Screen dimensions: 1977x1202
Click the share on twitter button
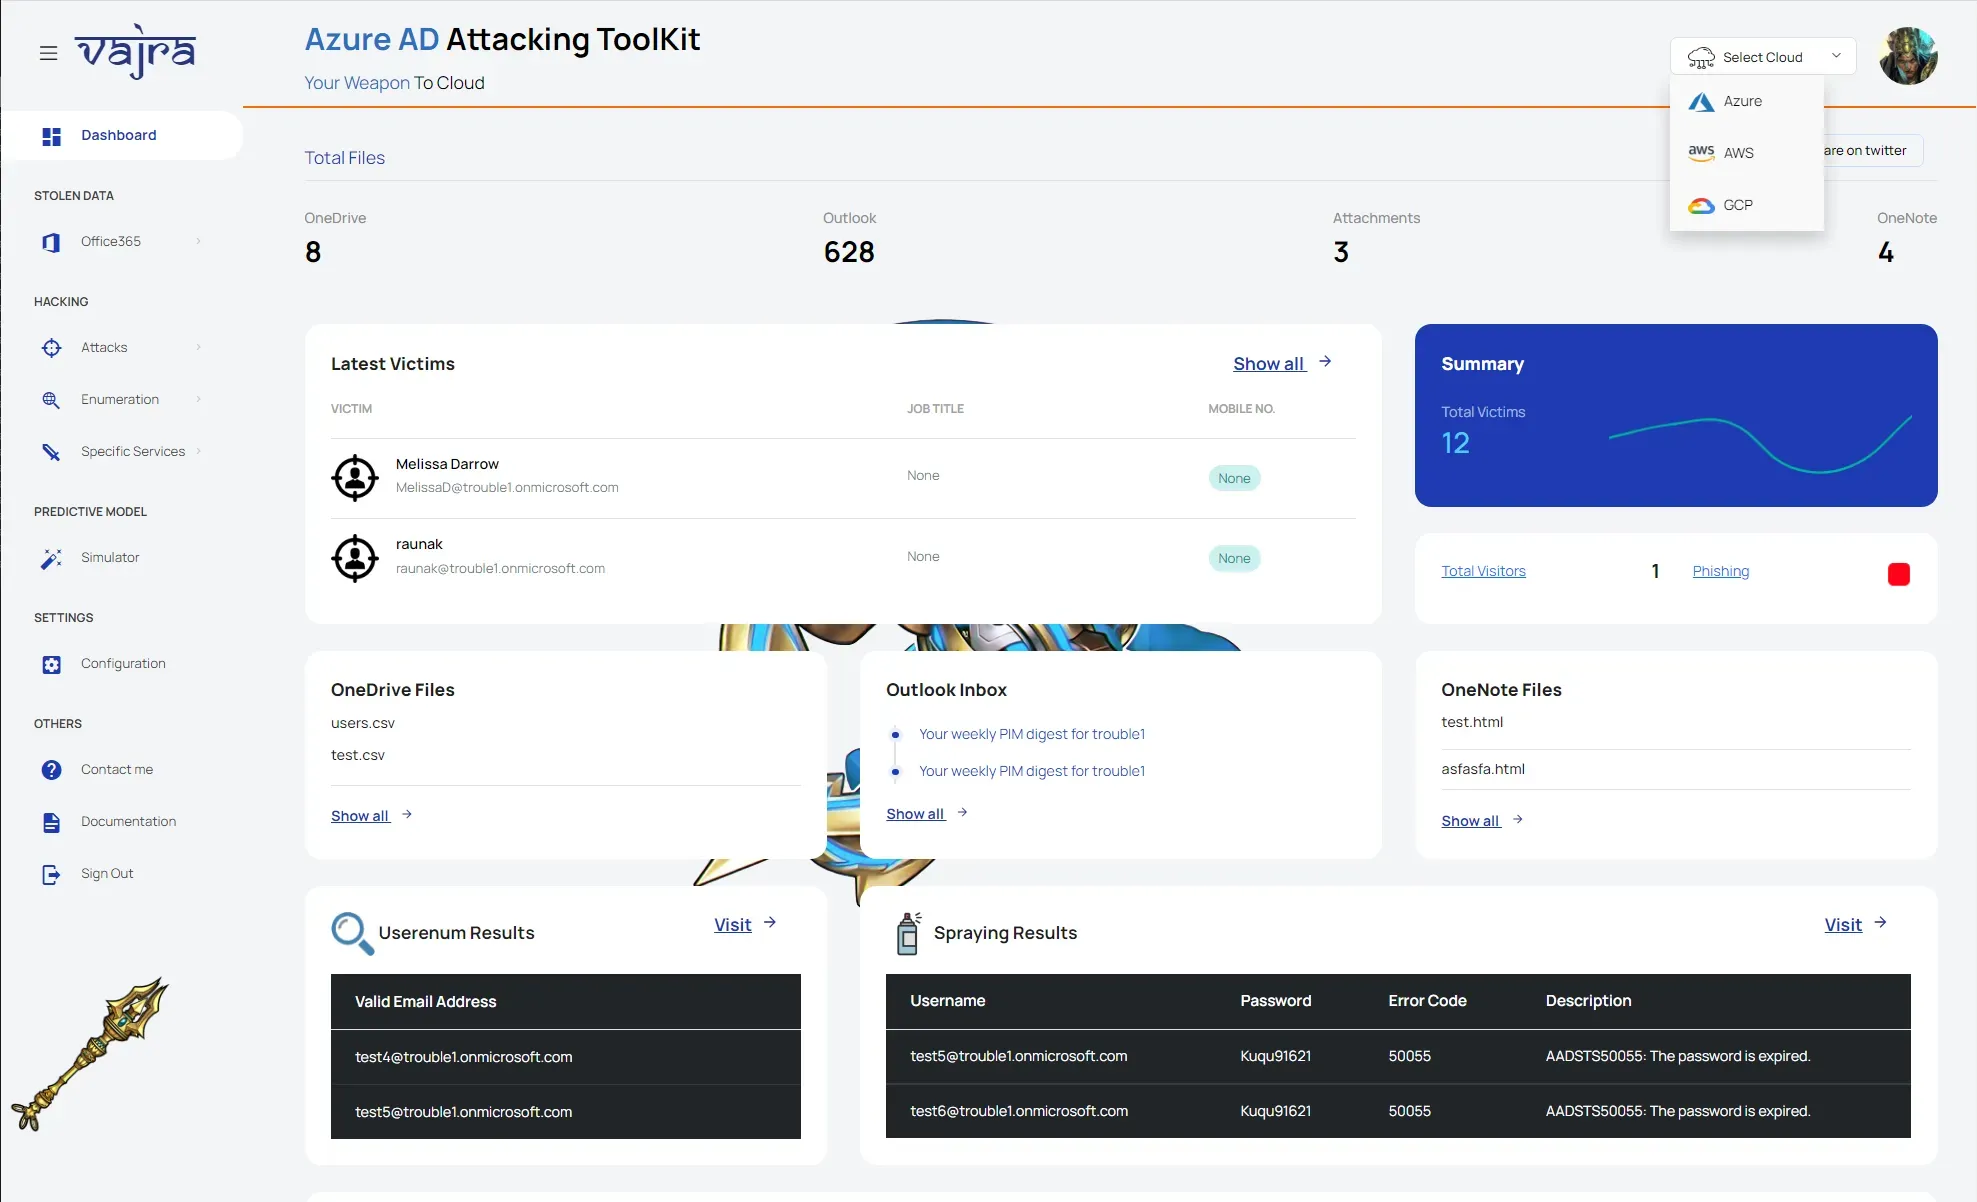(x=1872, y=151)
